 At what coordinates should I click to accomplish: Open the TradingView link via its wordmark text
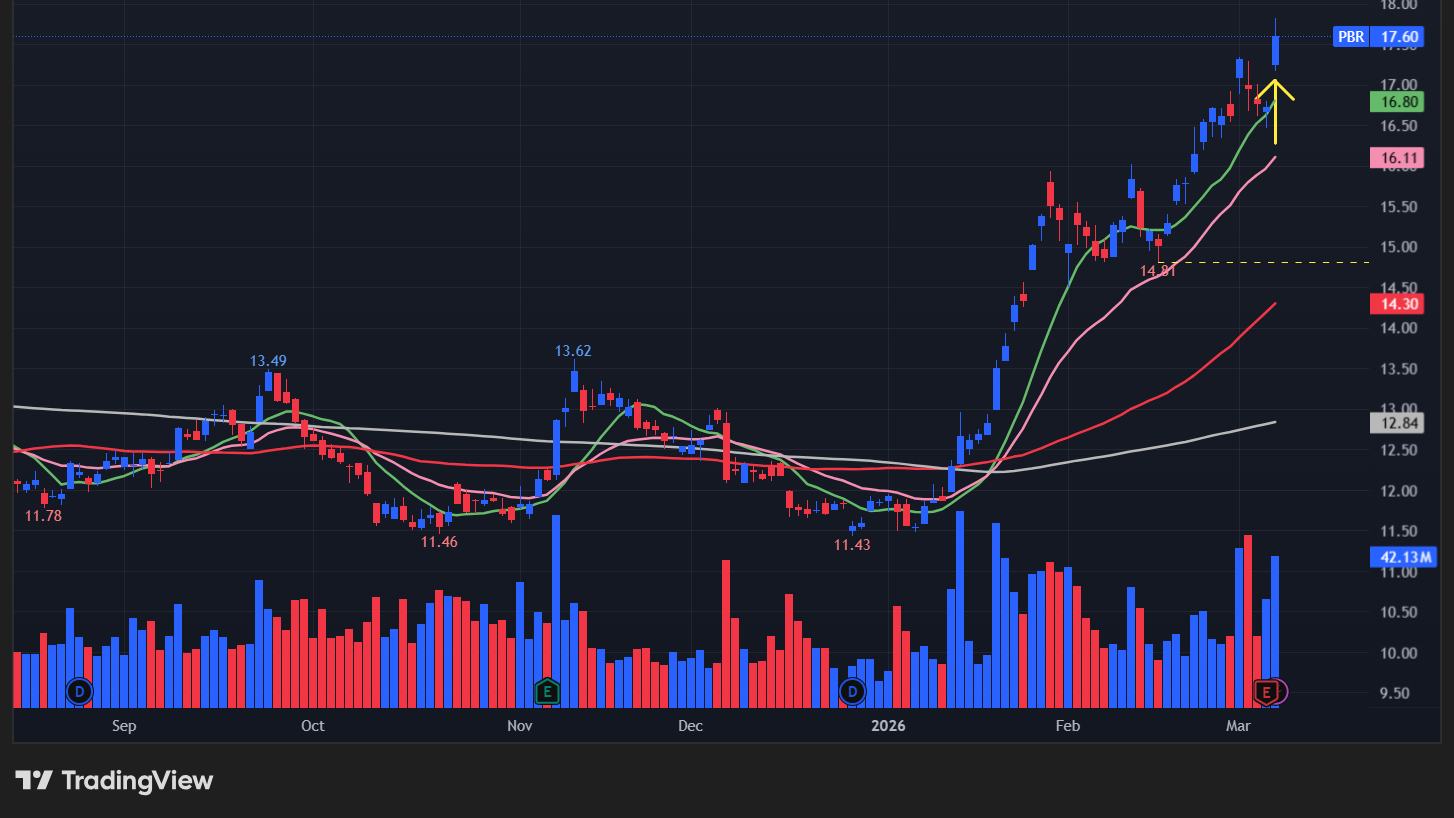click(x=136, y=781)
